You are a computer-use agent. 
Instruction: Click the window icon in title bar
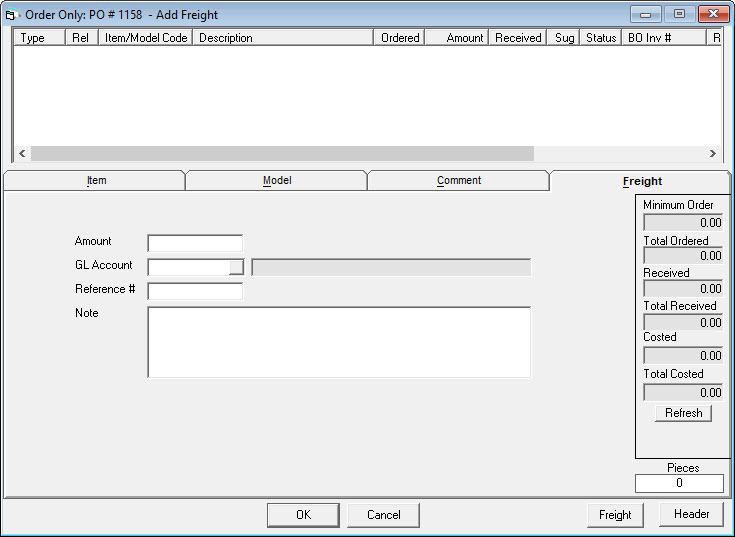[x=11, y=15]
